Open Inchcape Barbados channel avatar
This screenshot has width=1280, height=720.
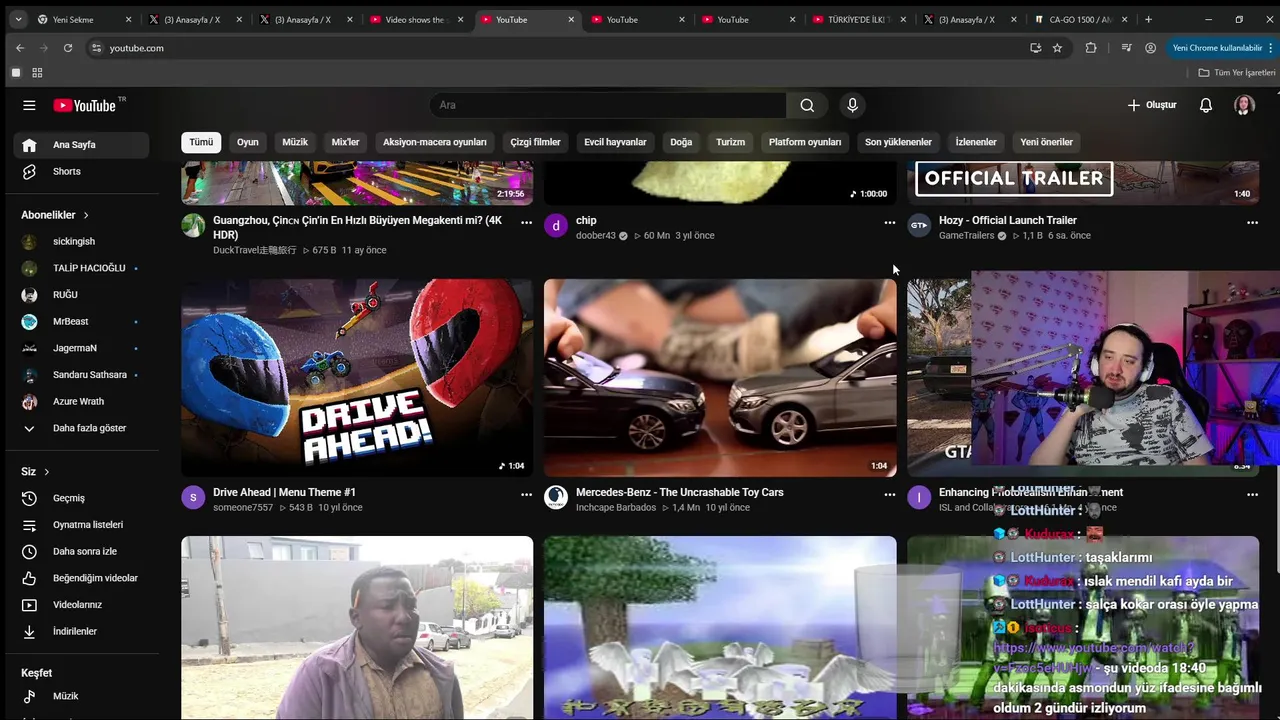coord(556,497)
